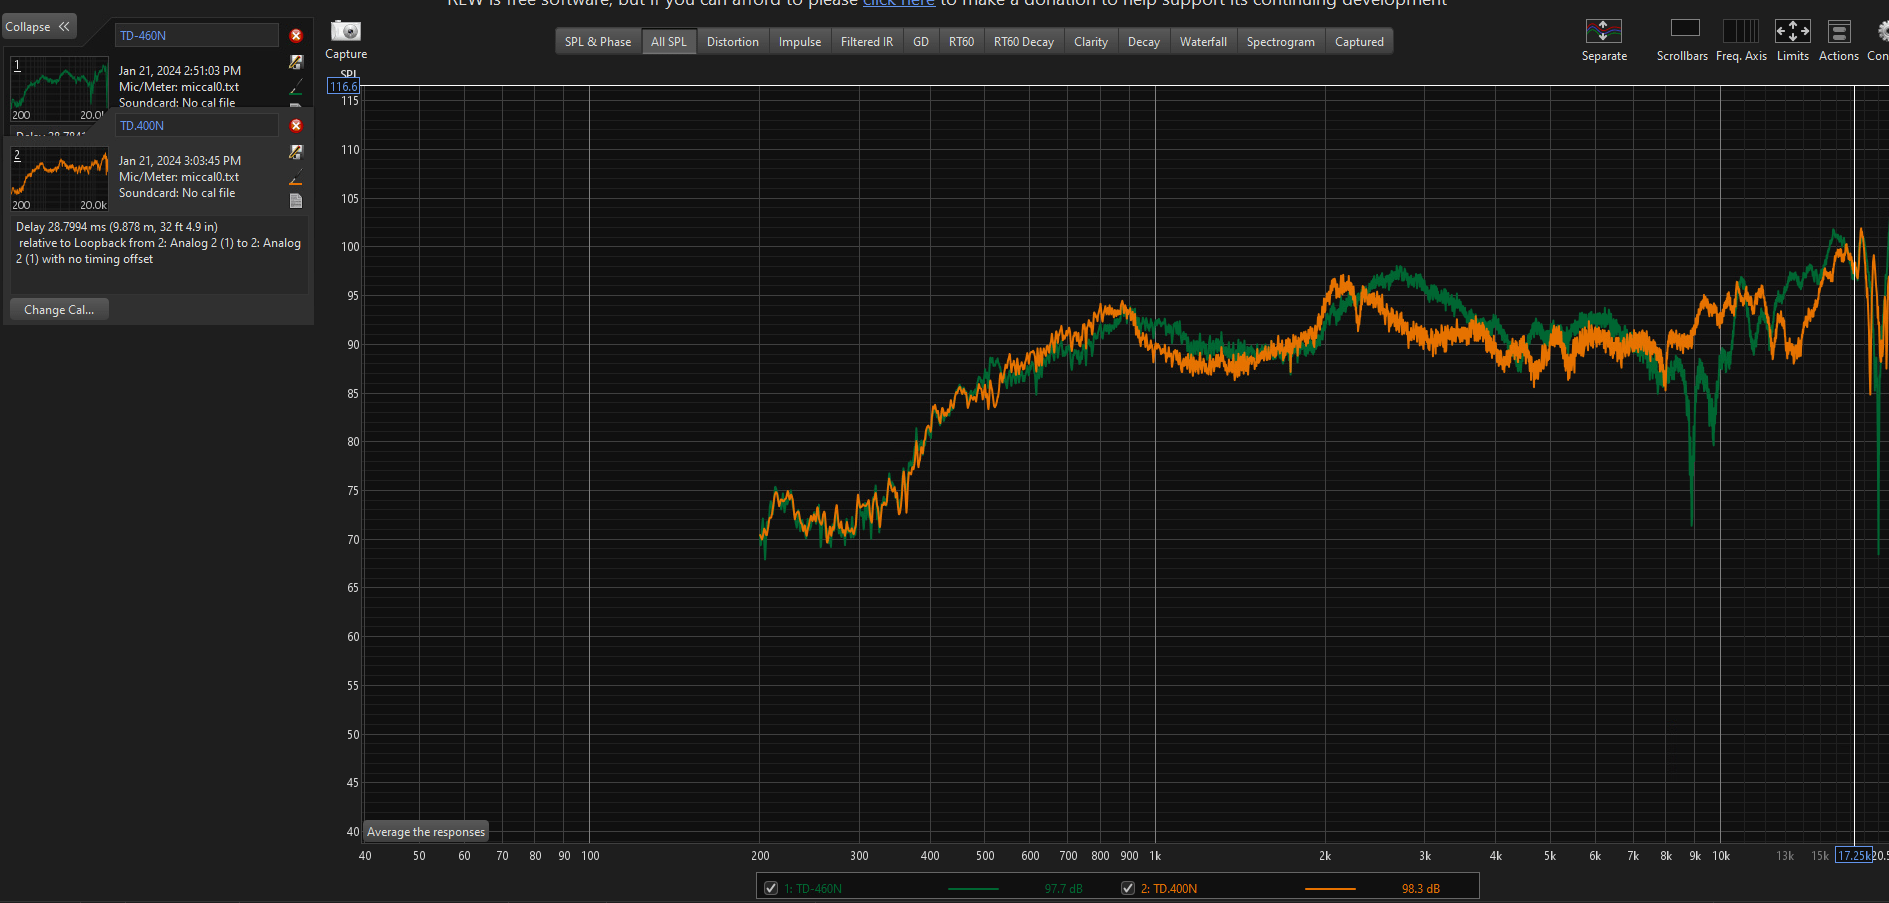Edit the TD.400N measurement name field
1889x903 pixels.
coord(196,125)
